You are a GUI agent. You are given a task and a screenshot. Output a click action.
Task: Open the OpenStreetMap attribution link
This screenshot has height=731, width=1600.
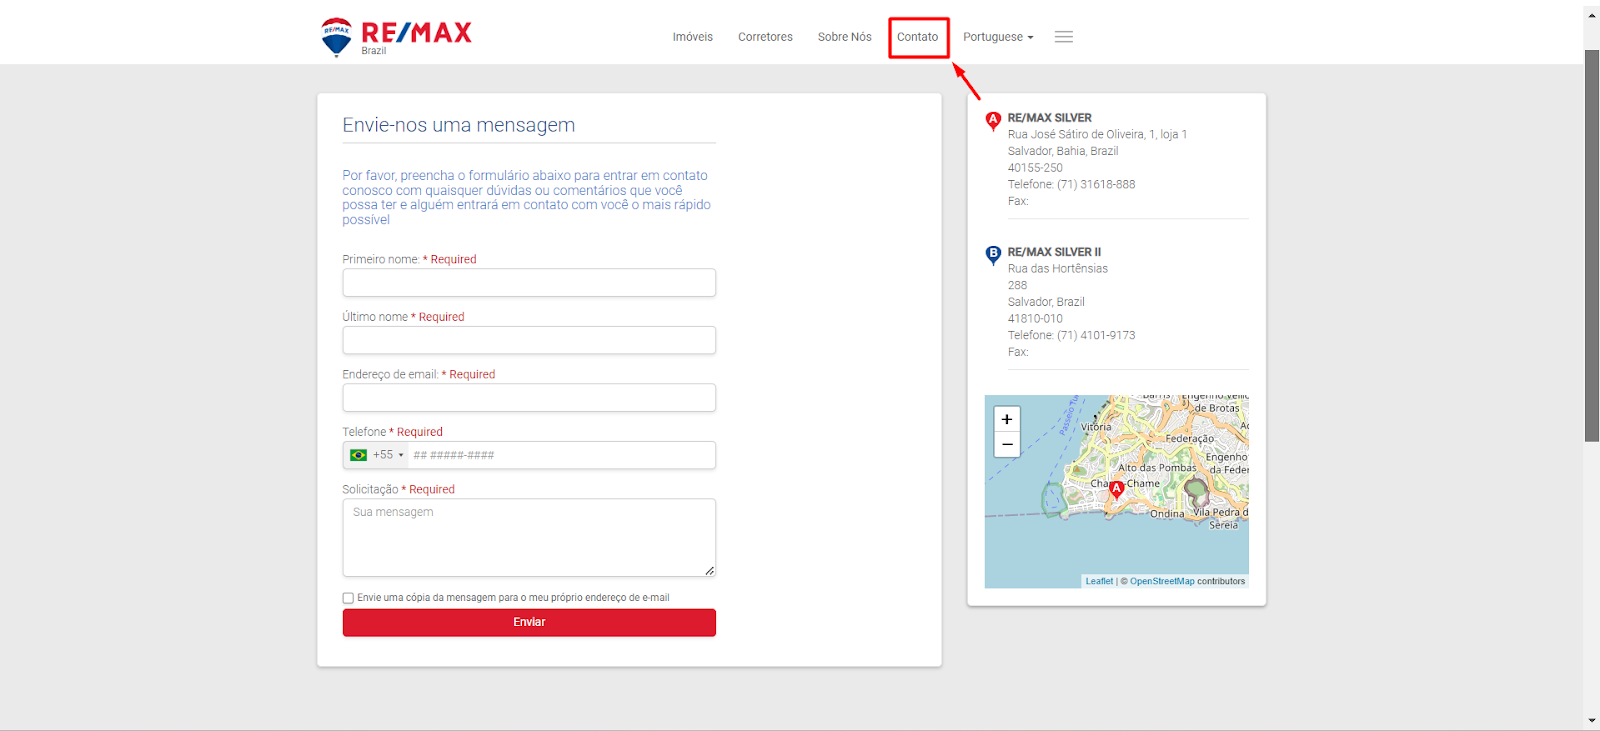[x=1162, y=581]
